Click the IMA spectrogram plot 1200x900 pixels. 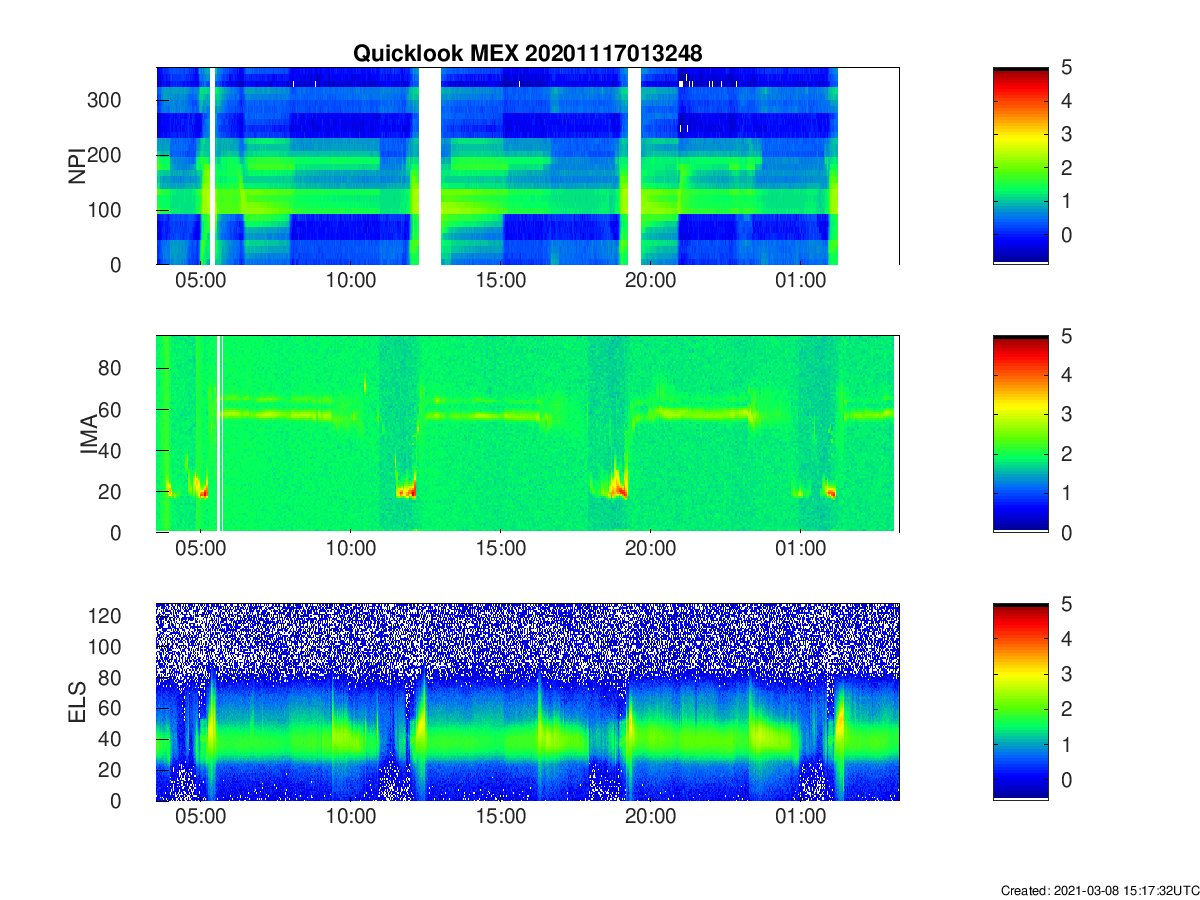tap(527, 434)
